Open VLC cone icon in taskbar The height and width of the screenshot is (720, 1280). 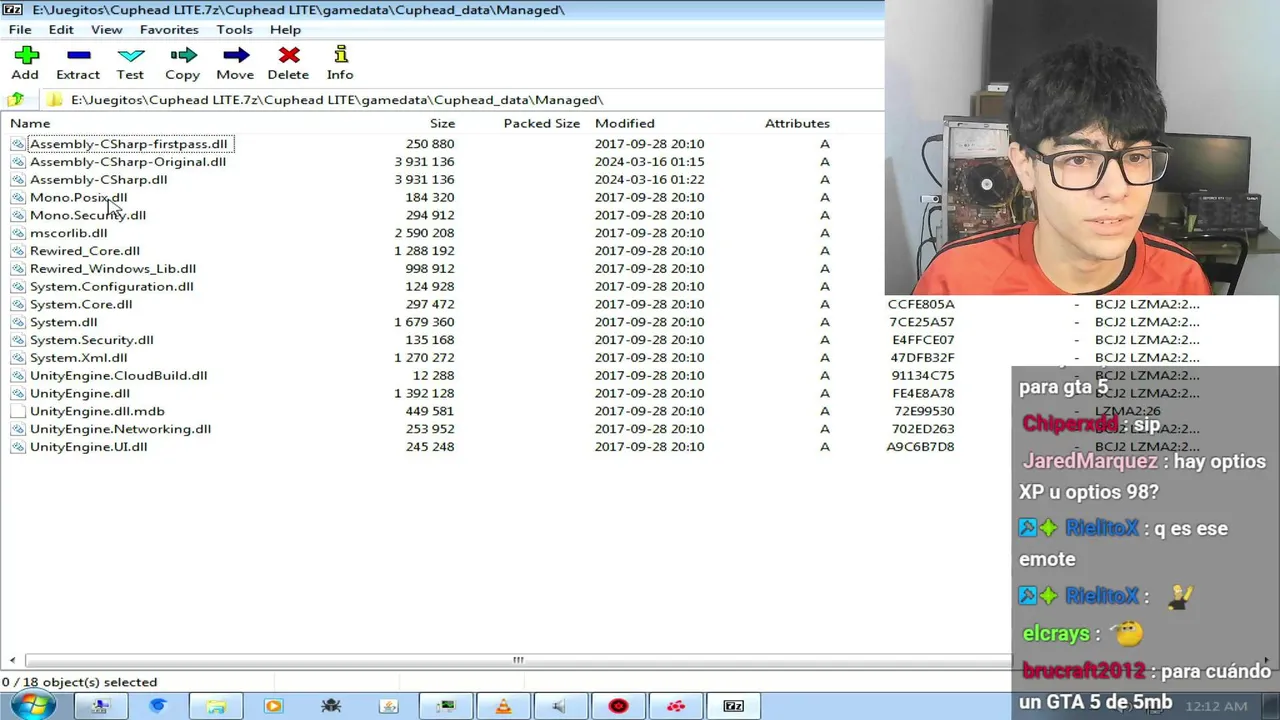click(503, 706)
